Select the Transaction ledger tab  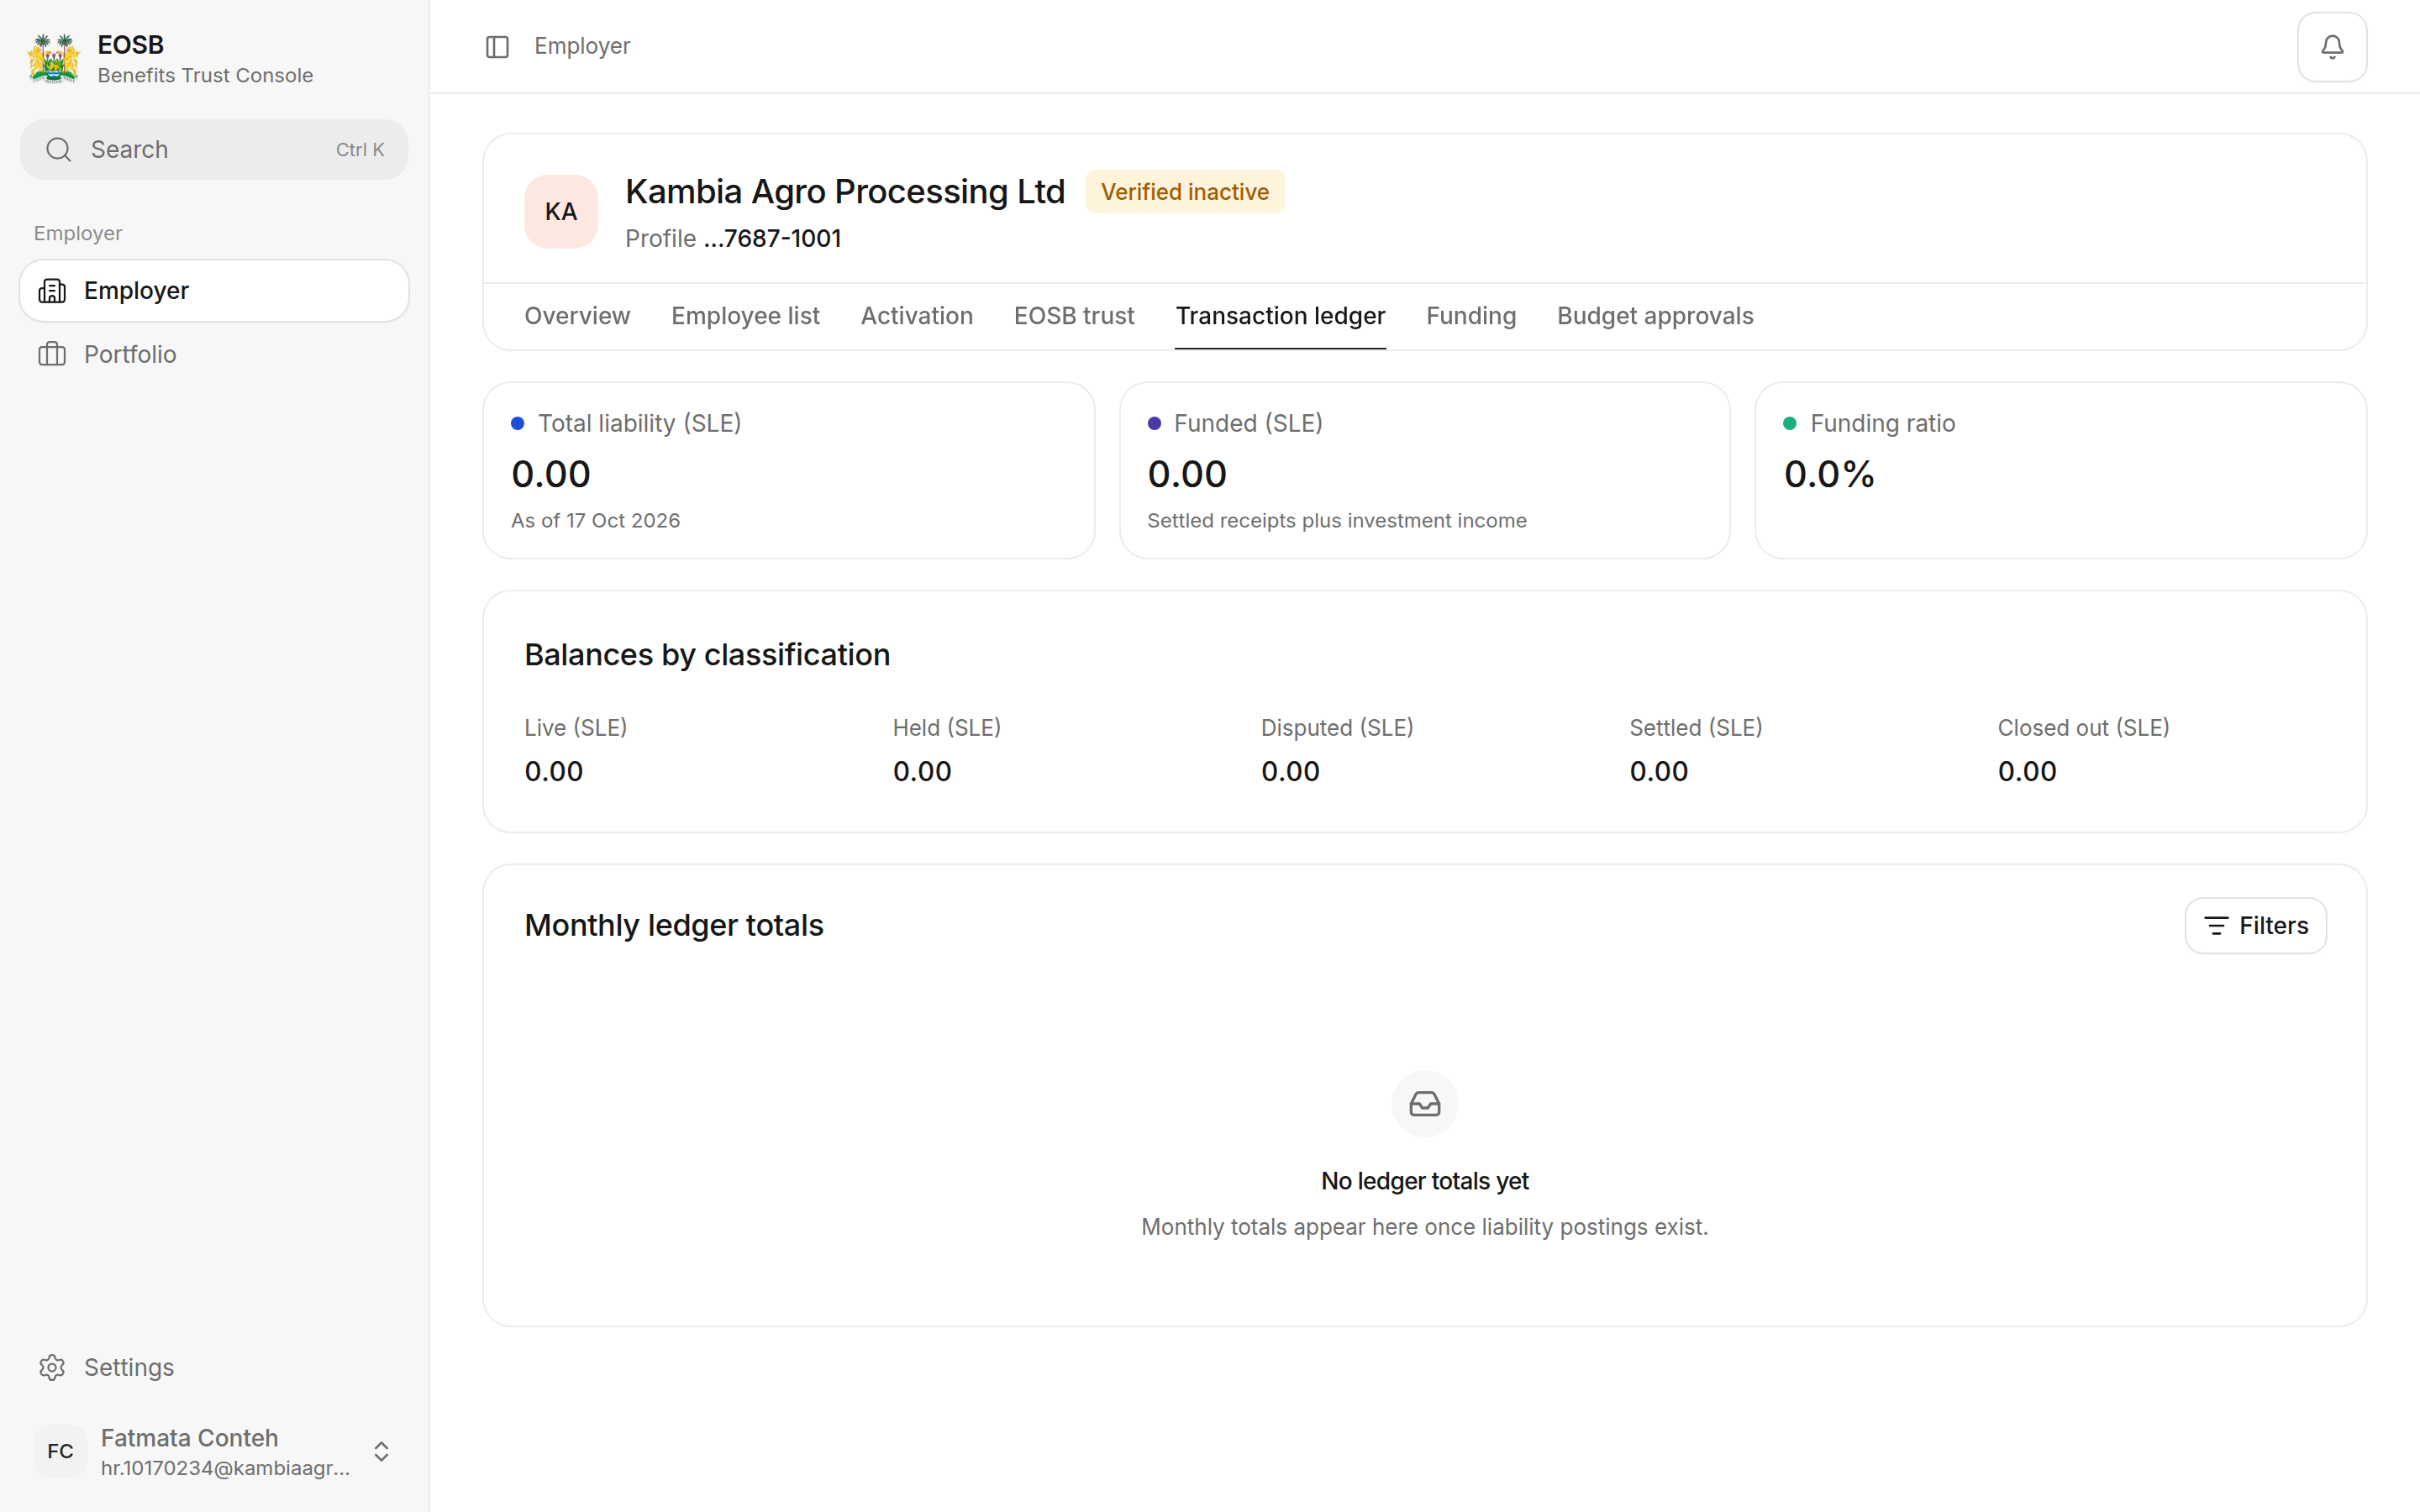point(1280,316)
